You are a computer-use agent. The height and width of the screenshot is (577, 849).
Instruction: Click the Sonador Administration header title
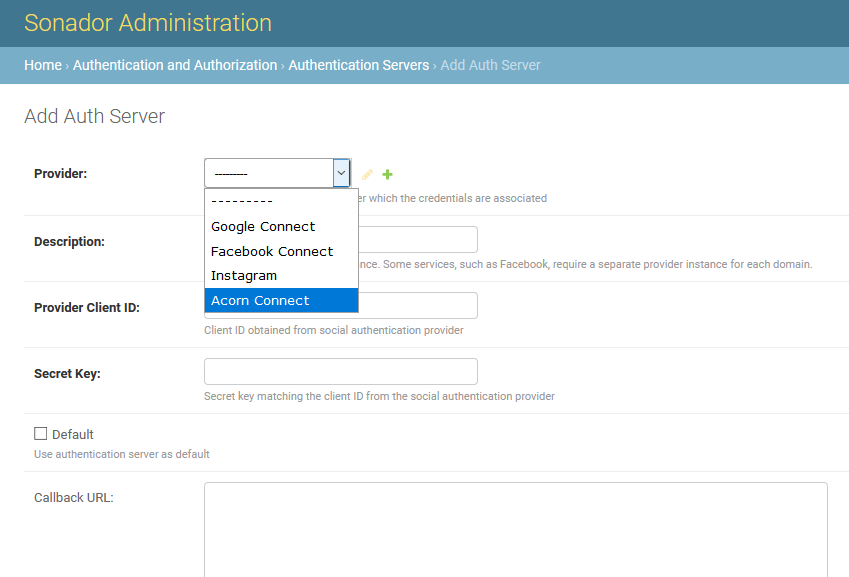148,23
